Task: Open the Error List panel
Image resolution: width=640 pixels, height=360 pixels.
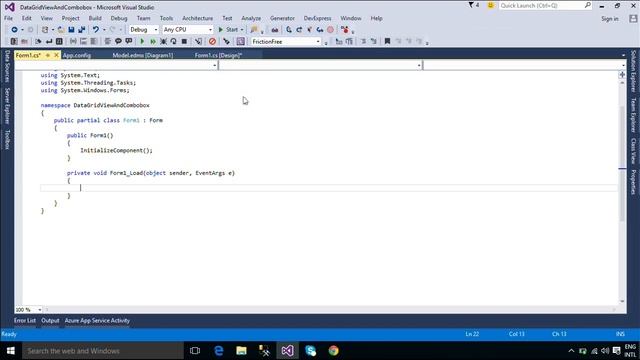Action: (25, 321)
